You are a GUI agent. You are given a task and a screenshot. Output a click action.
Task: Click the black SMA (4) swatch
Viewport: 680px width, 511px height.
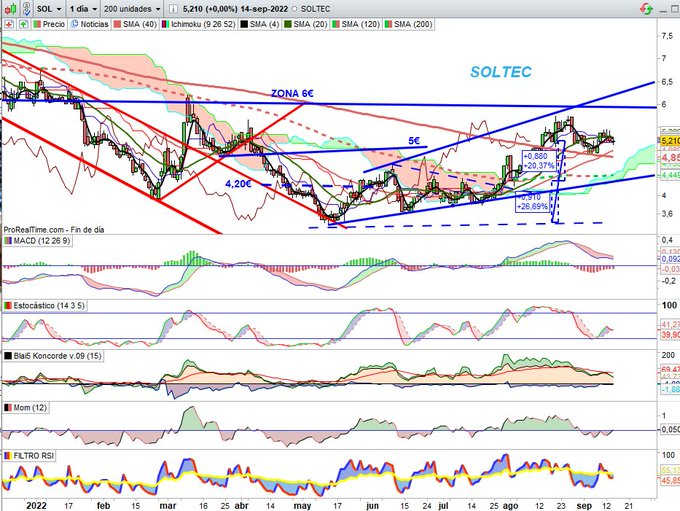(x=244, y=24)
